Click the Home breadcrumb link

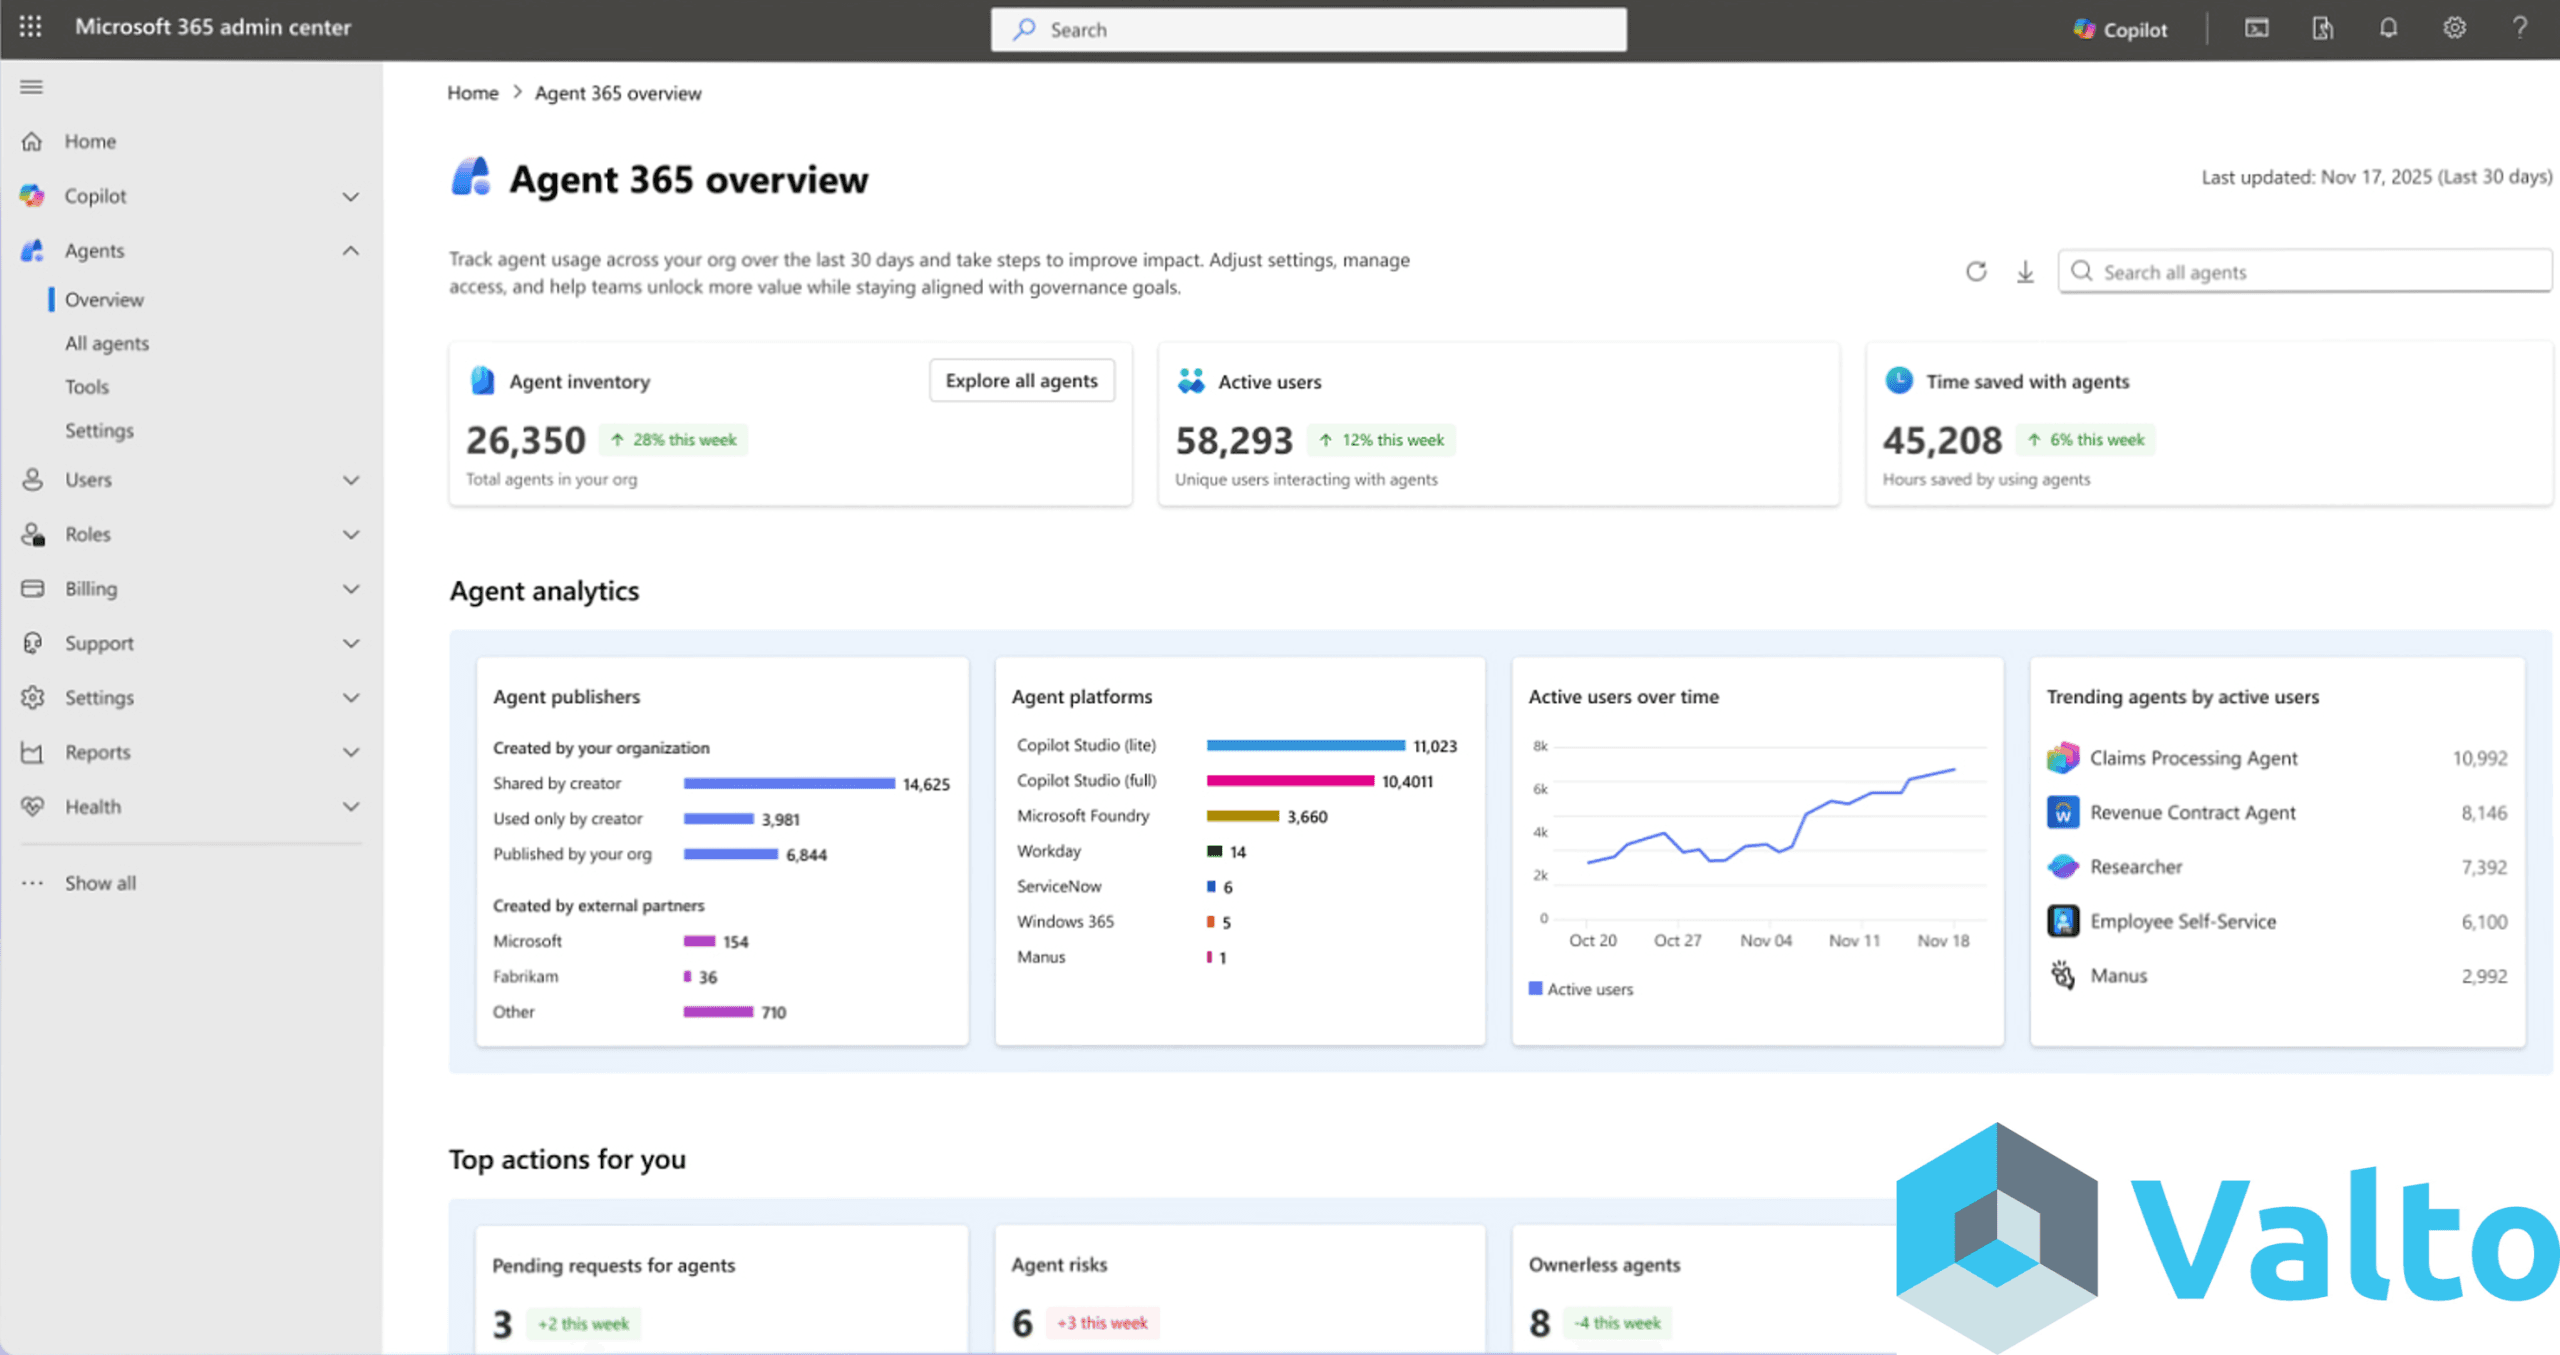(472, 93)
